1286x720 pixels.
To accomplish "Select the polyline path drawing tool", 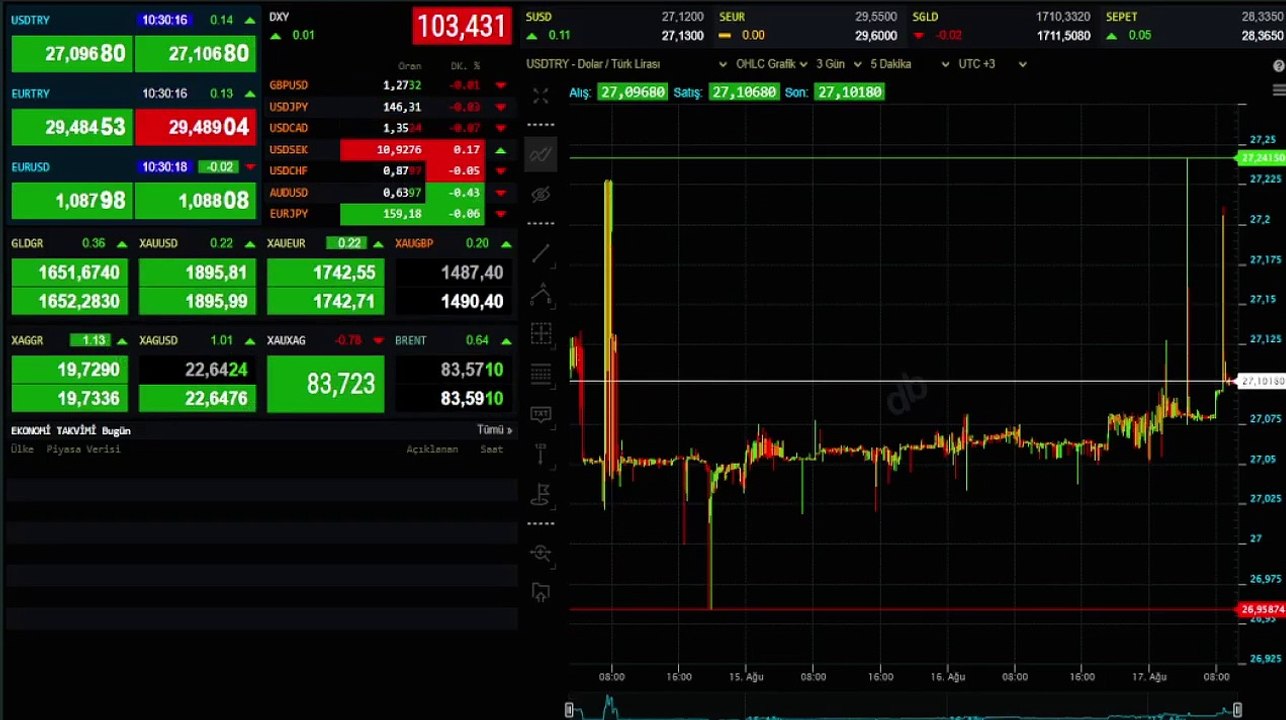I will (x=541, y=294).
